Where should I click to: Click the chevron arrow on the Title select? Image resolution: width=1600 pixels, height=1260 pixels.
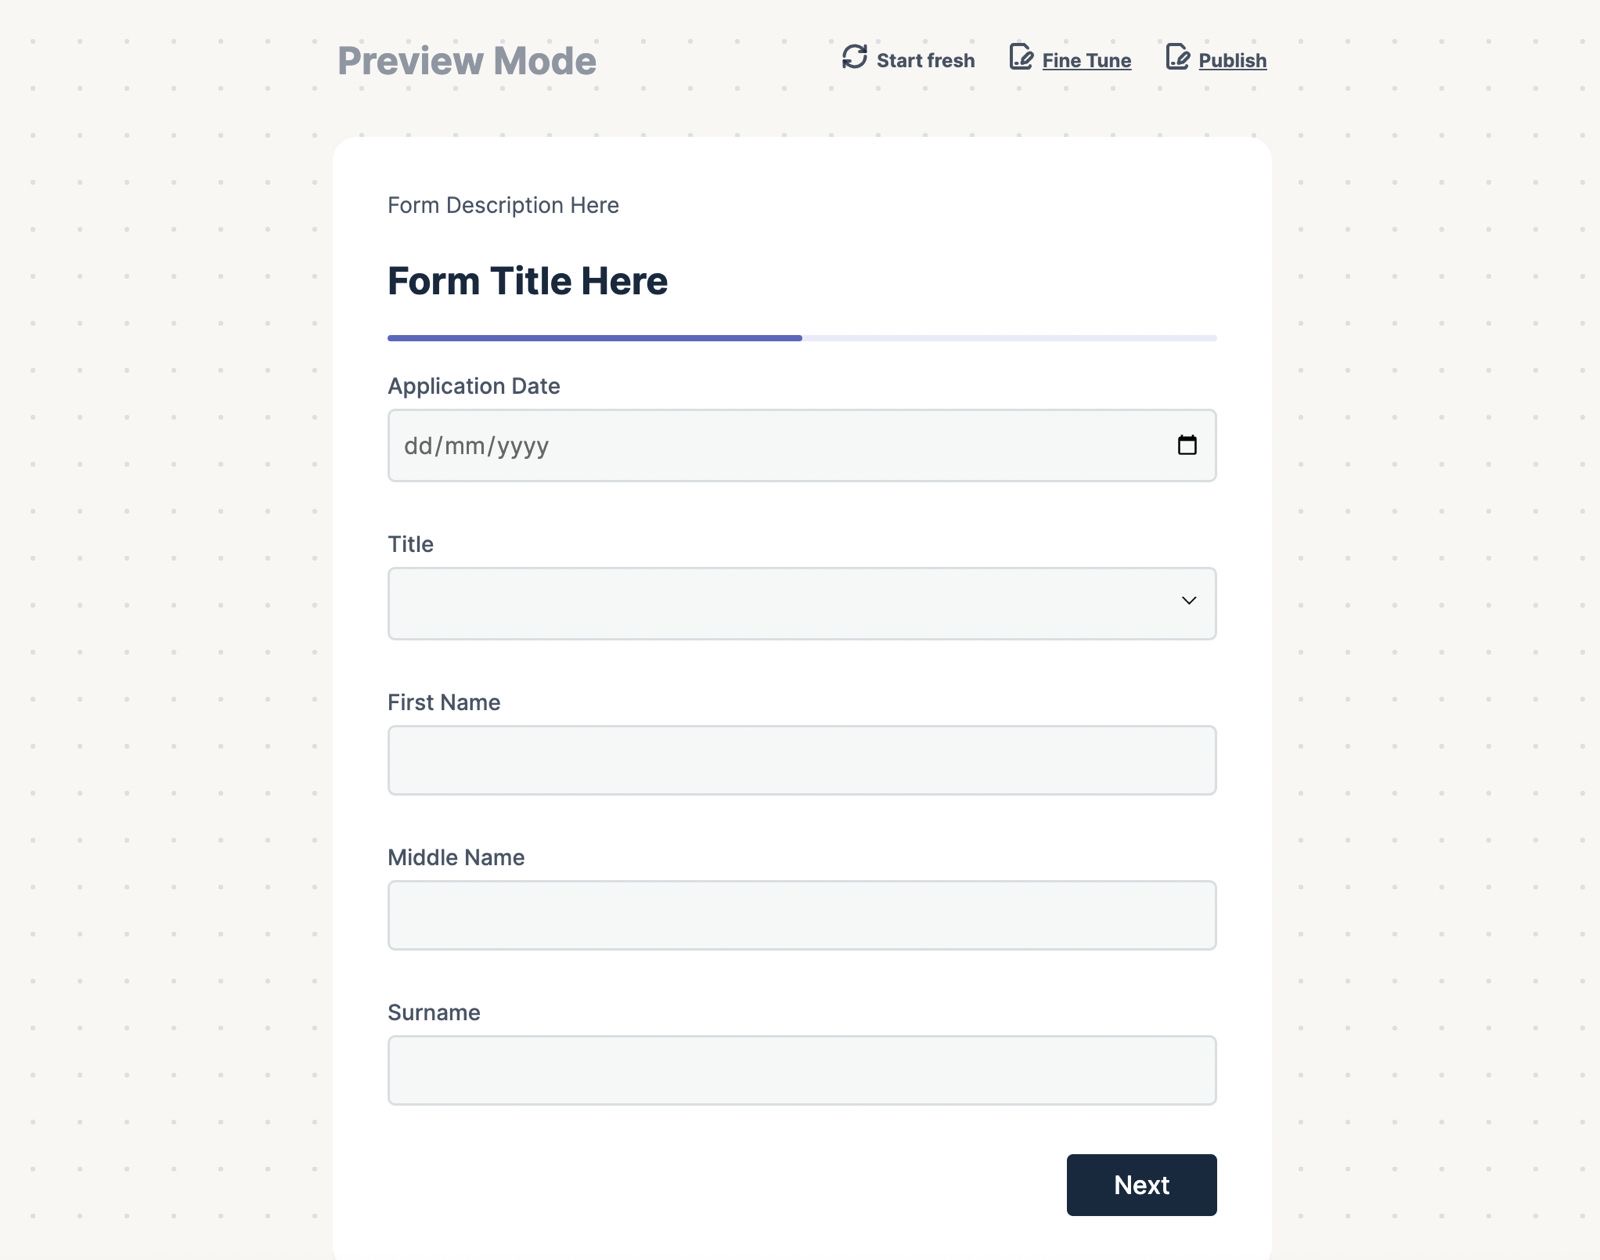[x=1189, y=602]
